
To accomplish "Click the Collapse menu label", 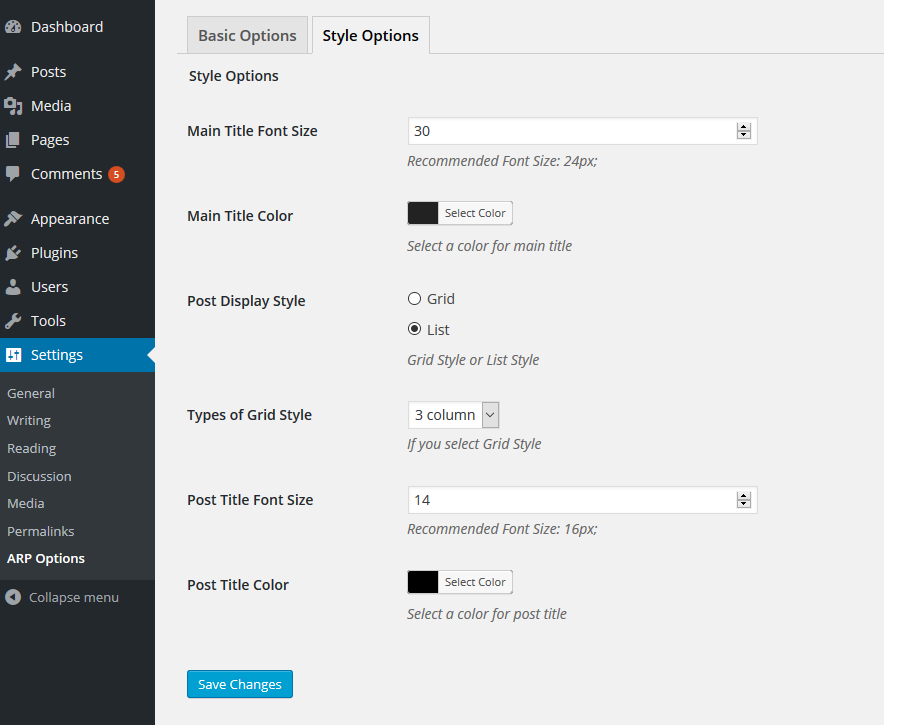I will coord(74,598).
